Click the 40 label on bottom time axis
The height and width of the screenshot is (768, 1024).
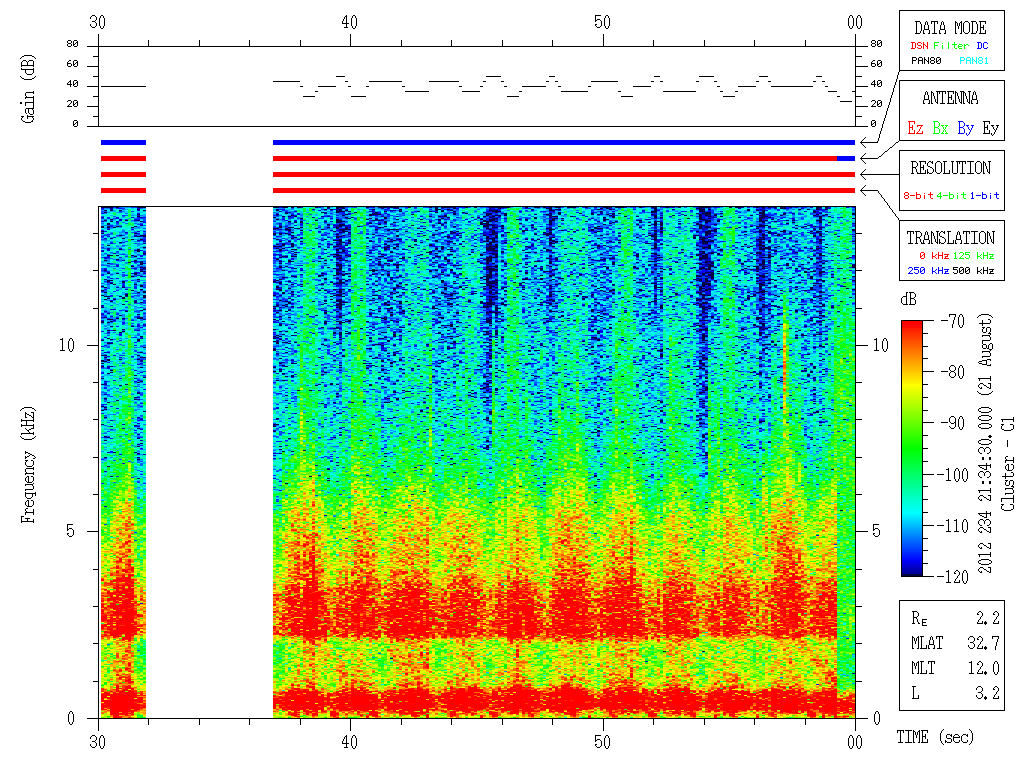350,743
